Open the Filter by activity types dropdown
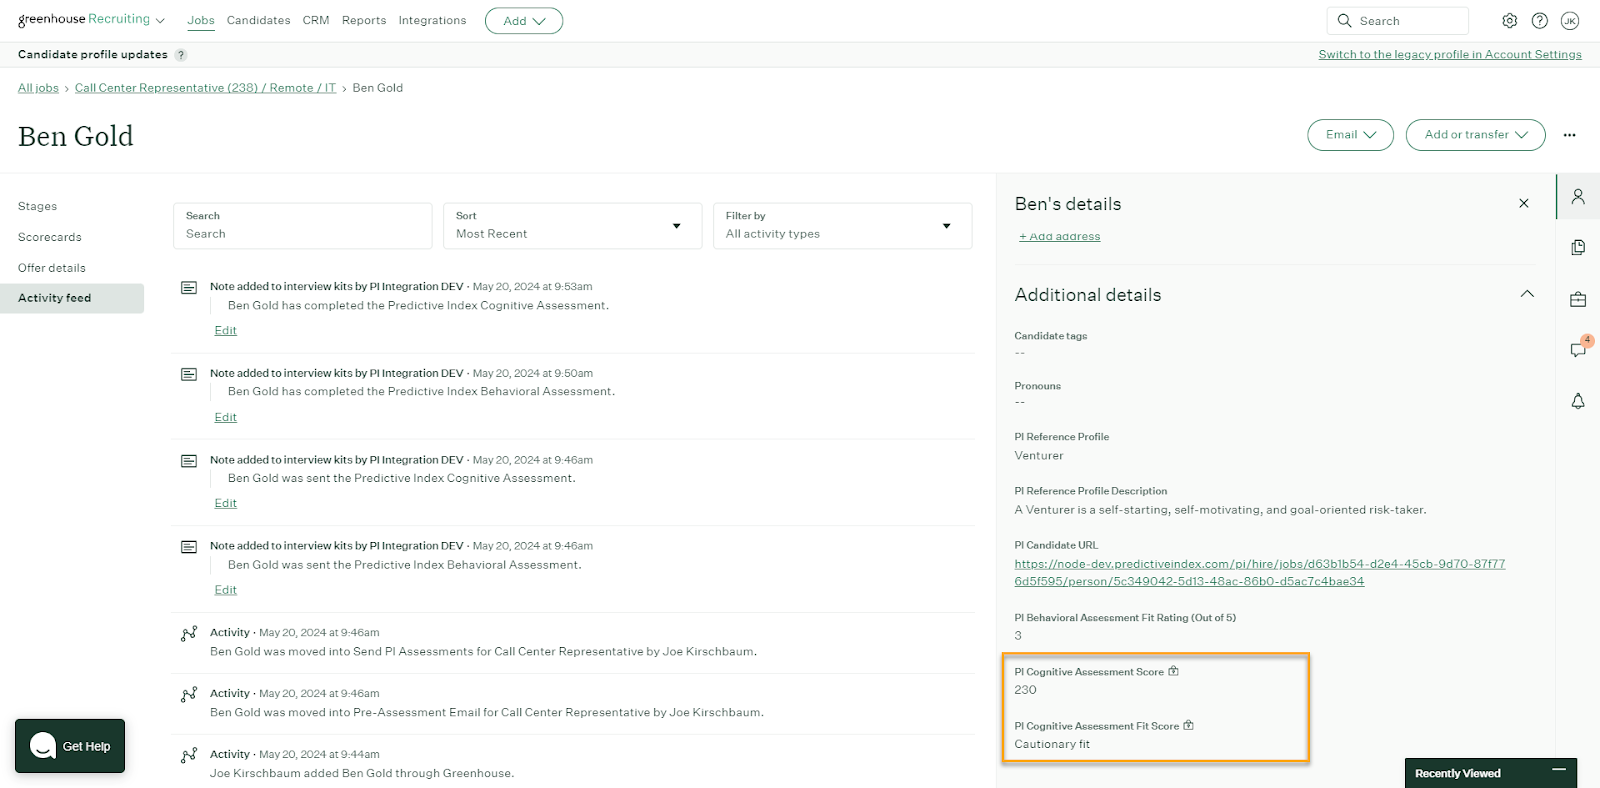 842,226
